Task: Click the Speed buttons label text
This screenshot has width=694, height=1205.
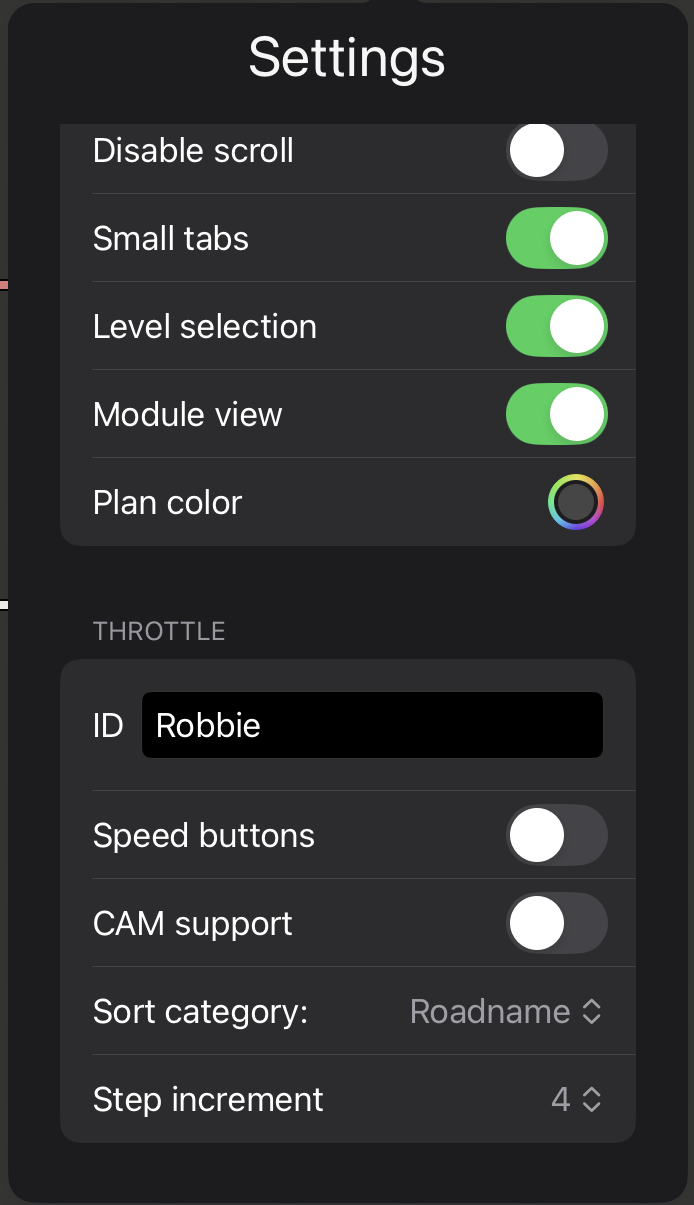Action: [x=204, y=836]
